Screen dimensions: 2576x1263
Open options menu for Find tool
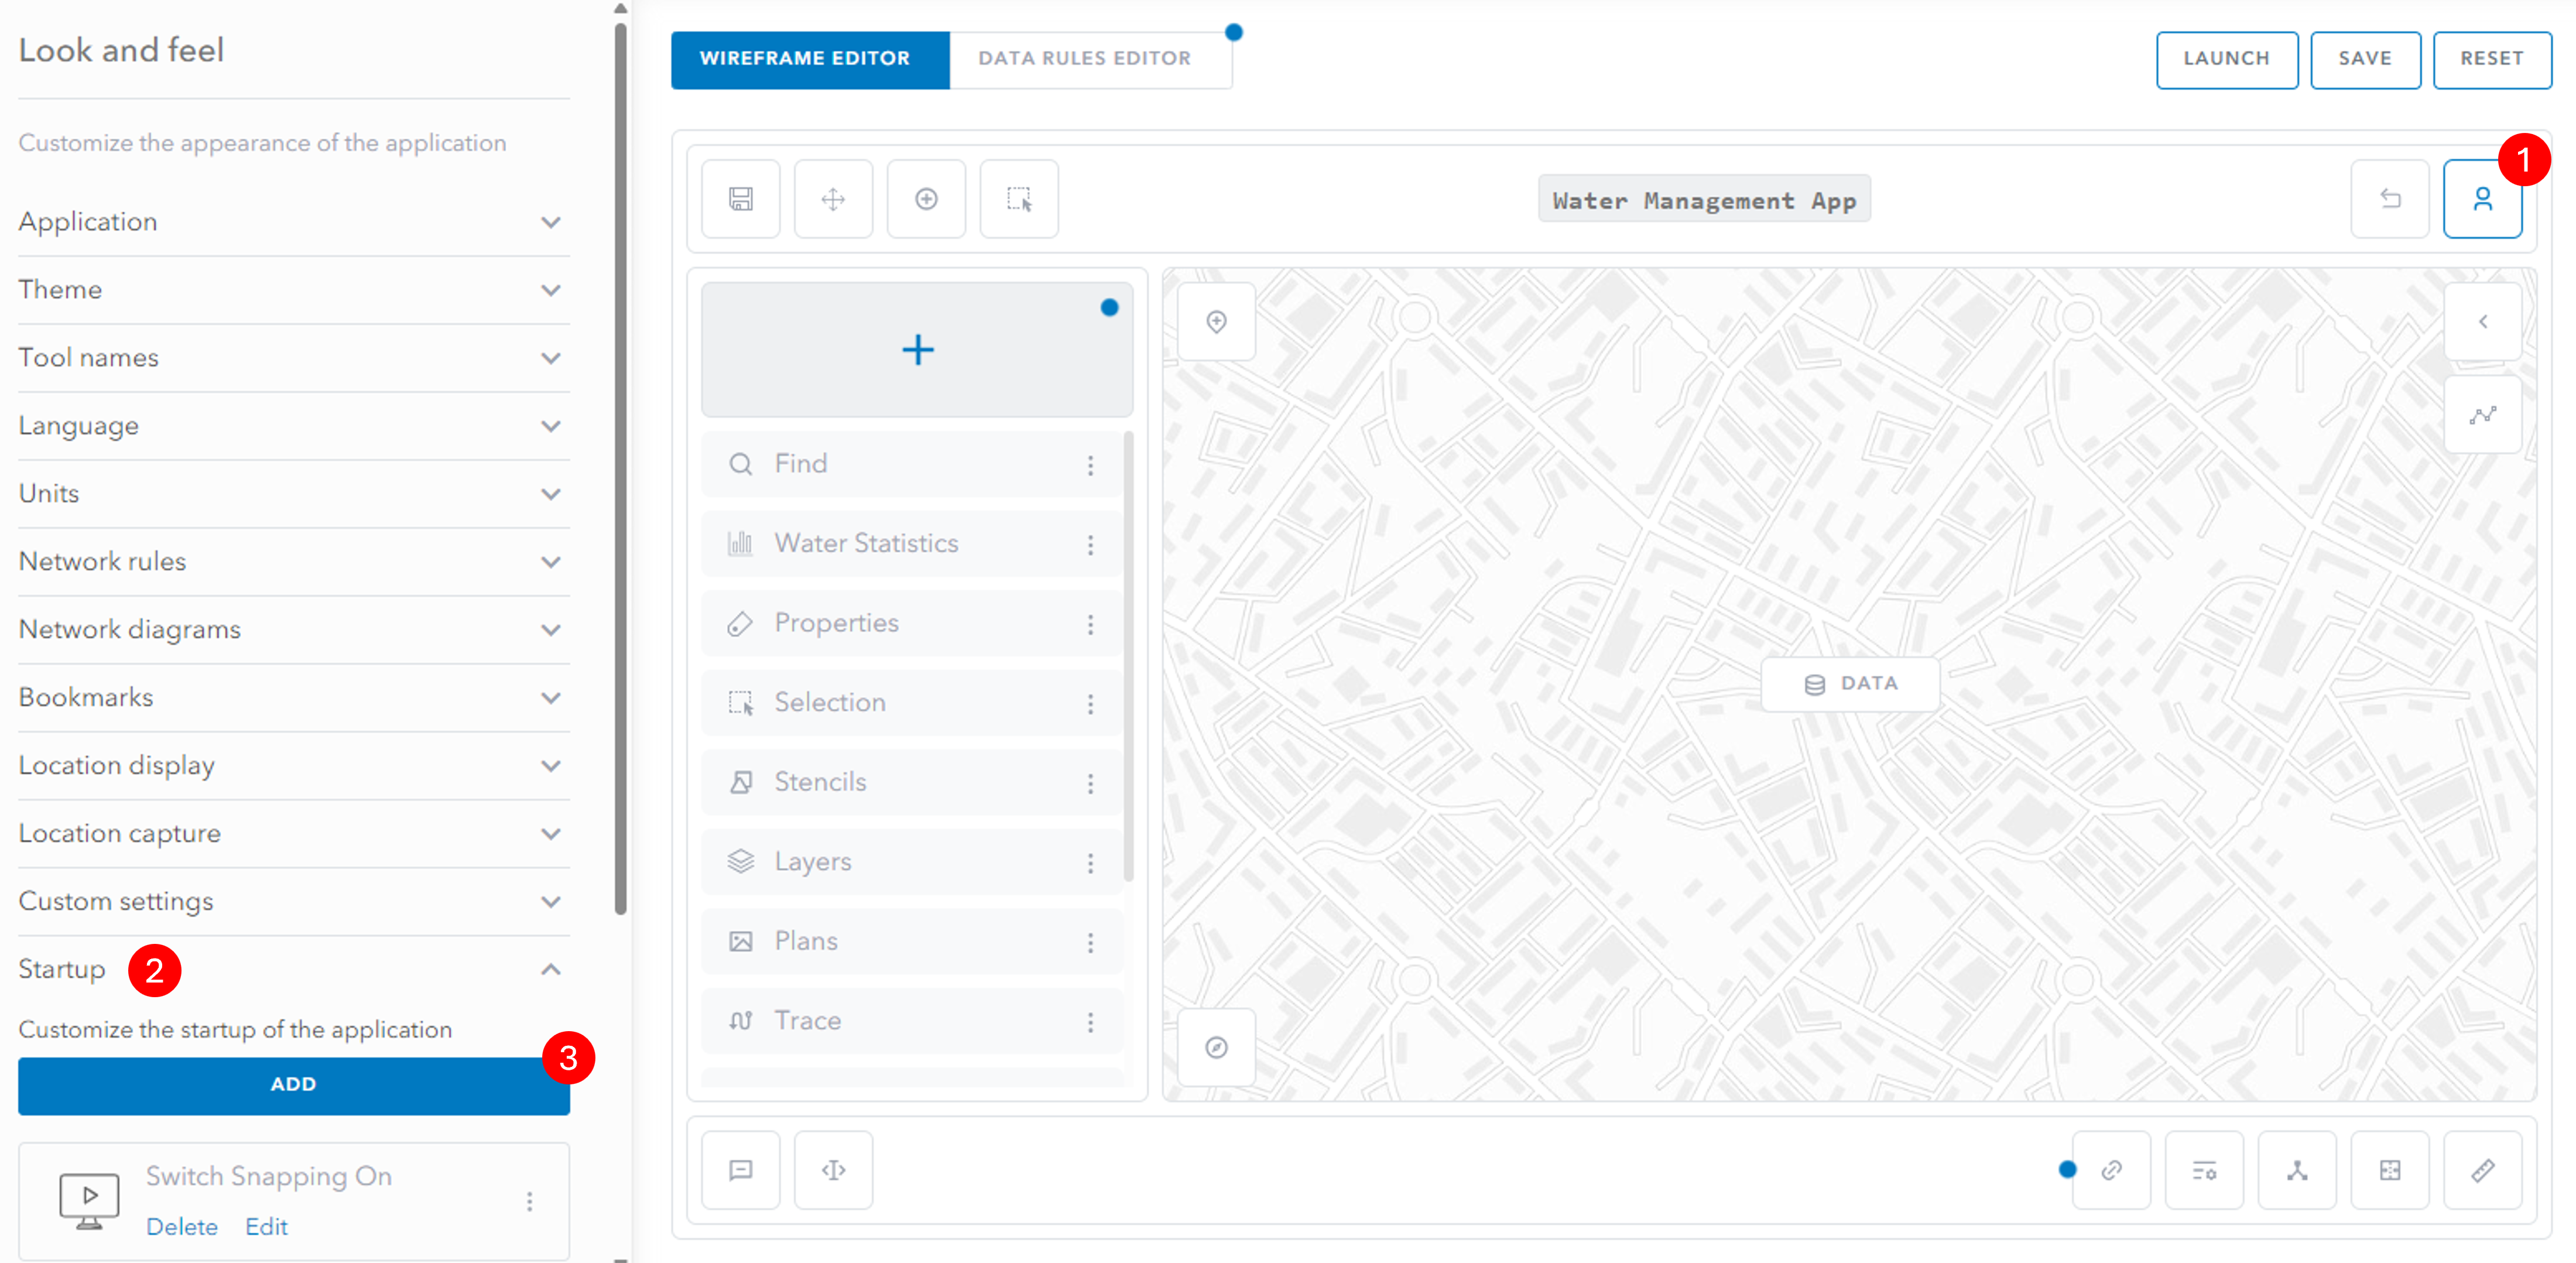click(x=1090, y=465)
